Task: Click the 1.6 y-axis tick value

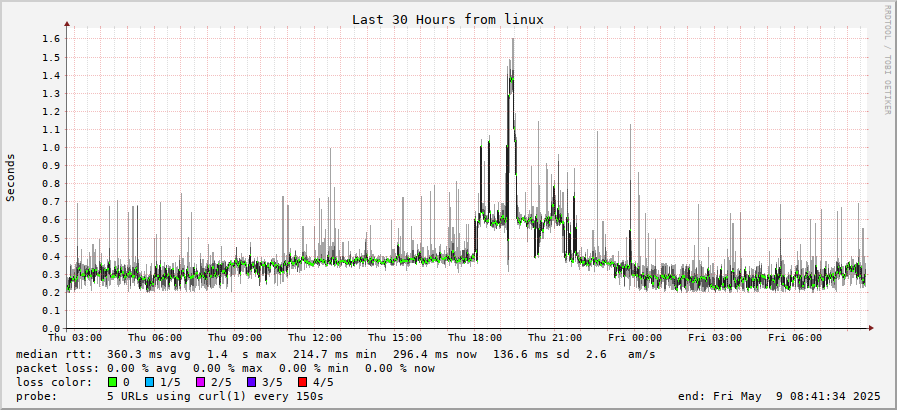Action: click(52, 39)
